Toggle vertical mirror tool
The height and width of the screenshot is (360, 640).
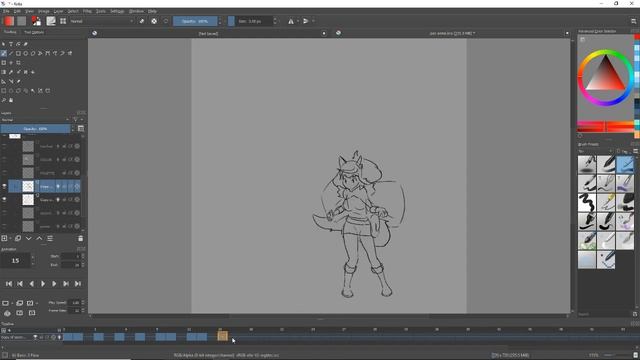pyautogui.click(x=305, y=21)
